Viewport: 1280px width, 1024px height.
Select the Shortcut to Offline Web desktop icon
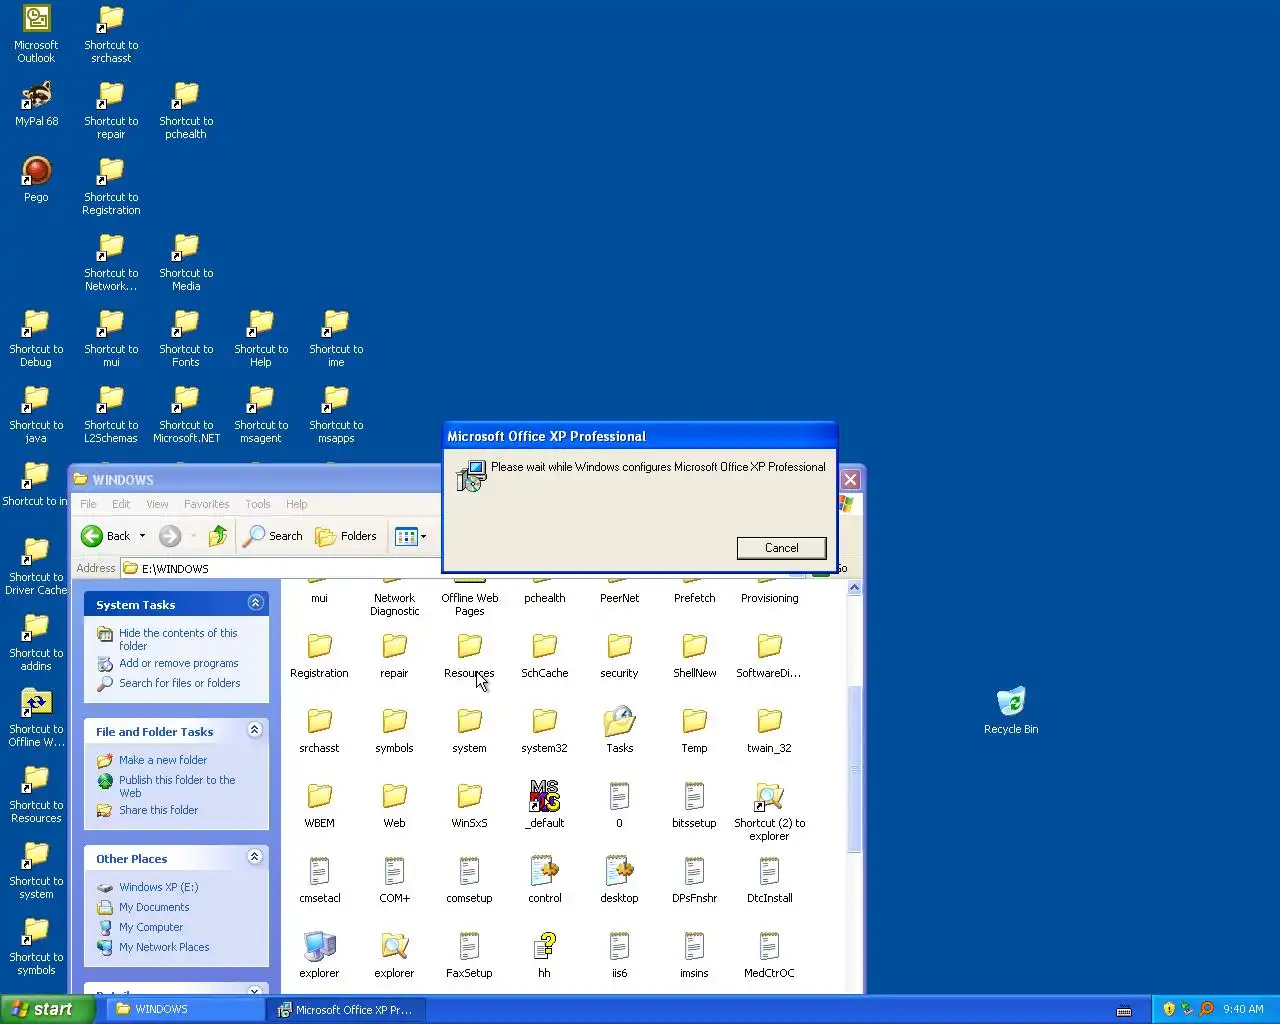(36, 718)
